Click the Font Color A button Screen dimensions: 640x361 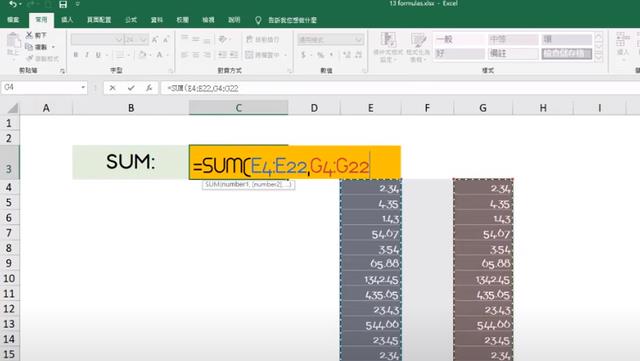tap(160, 55)
